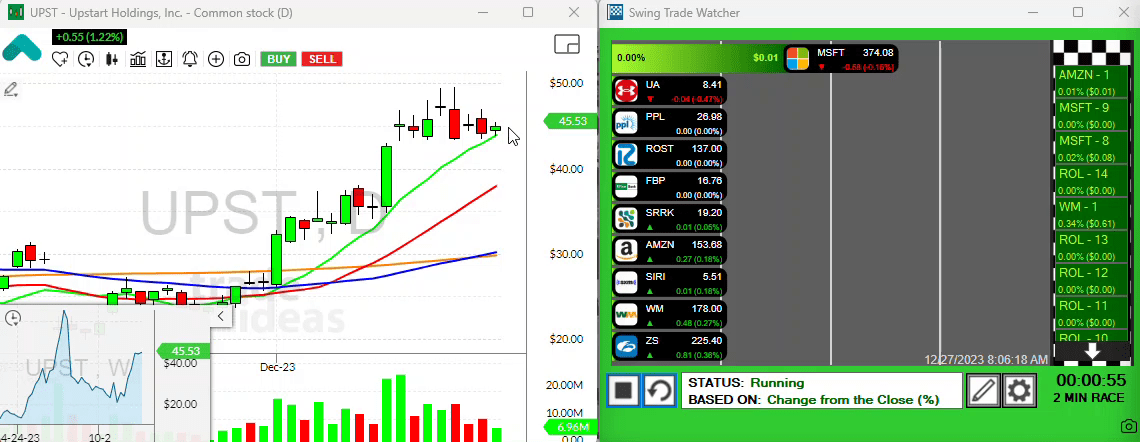Select the ROST racer logo
Image resolution: width=1140 pixels, height=442 pixels.
tap(626, 155)
